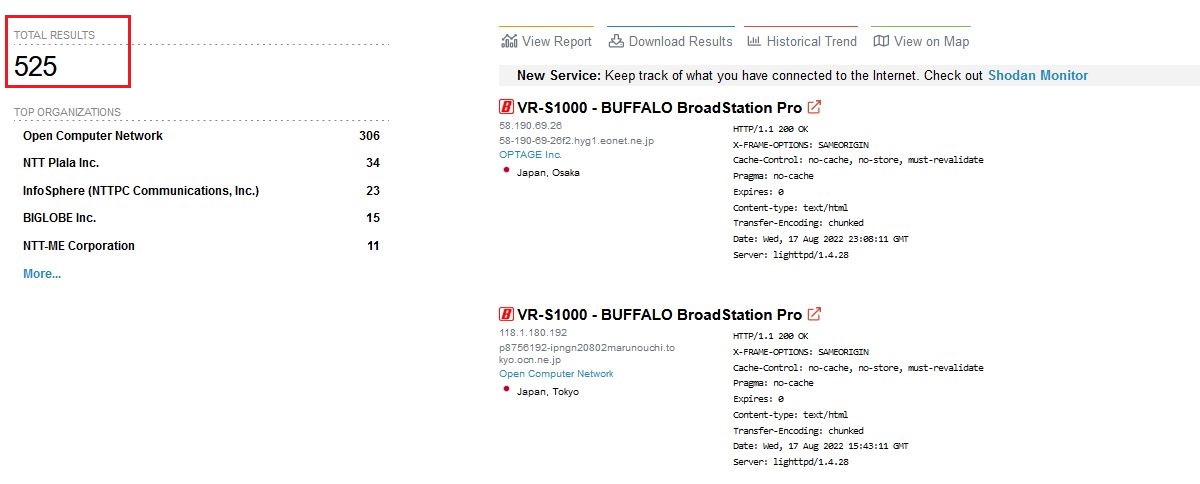Click Buffalo logo icon of second result
Screen dimensions: 1200x484
[506, 314]
